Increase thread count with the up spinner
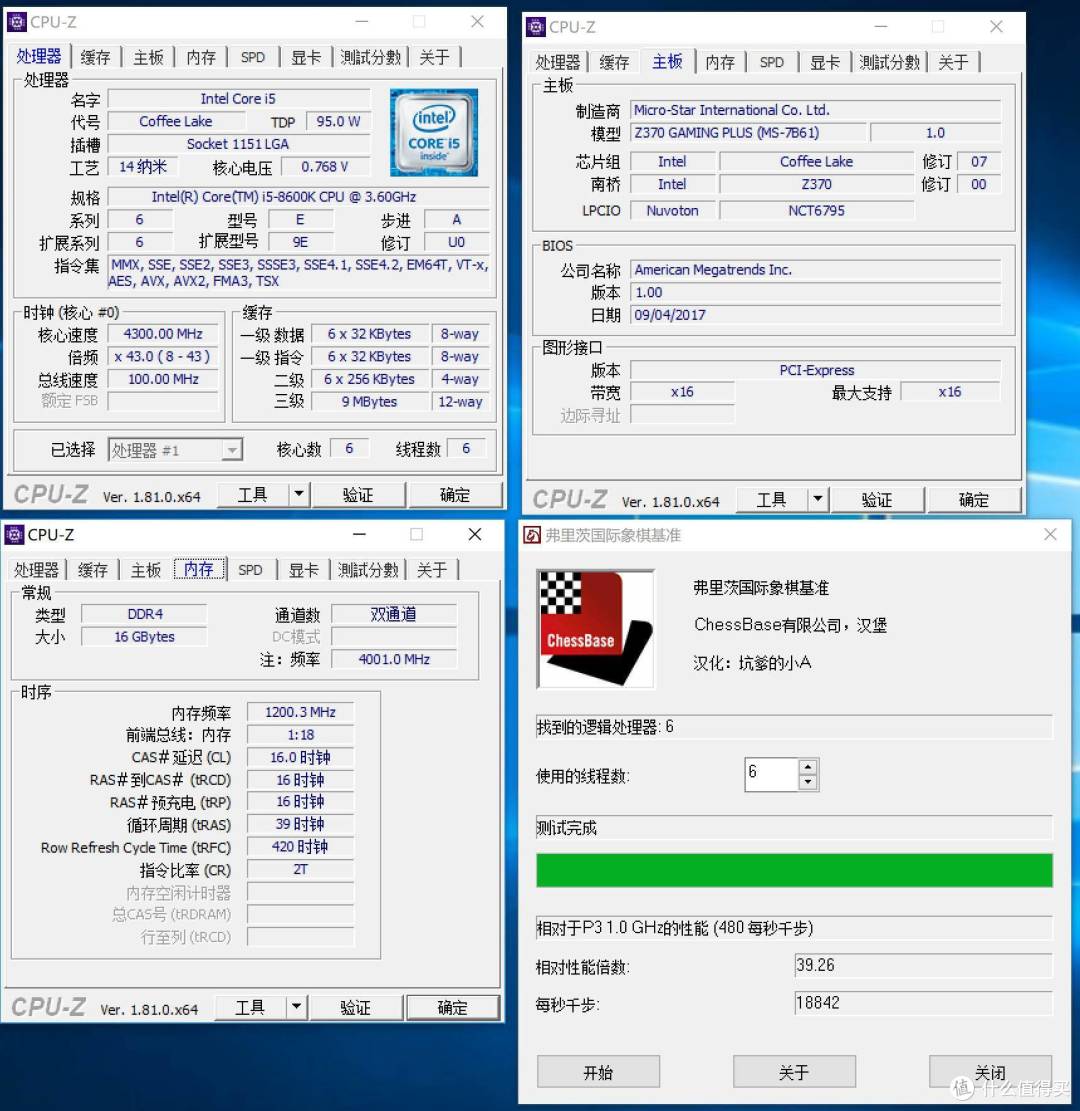Viewport: 1080px width, 1111px height. pos(808,767)
